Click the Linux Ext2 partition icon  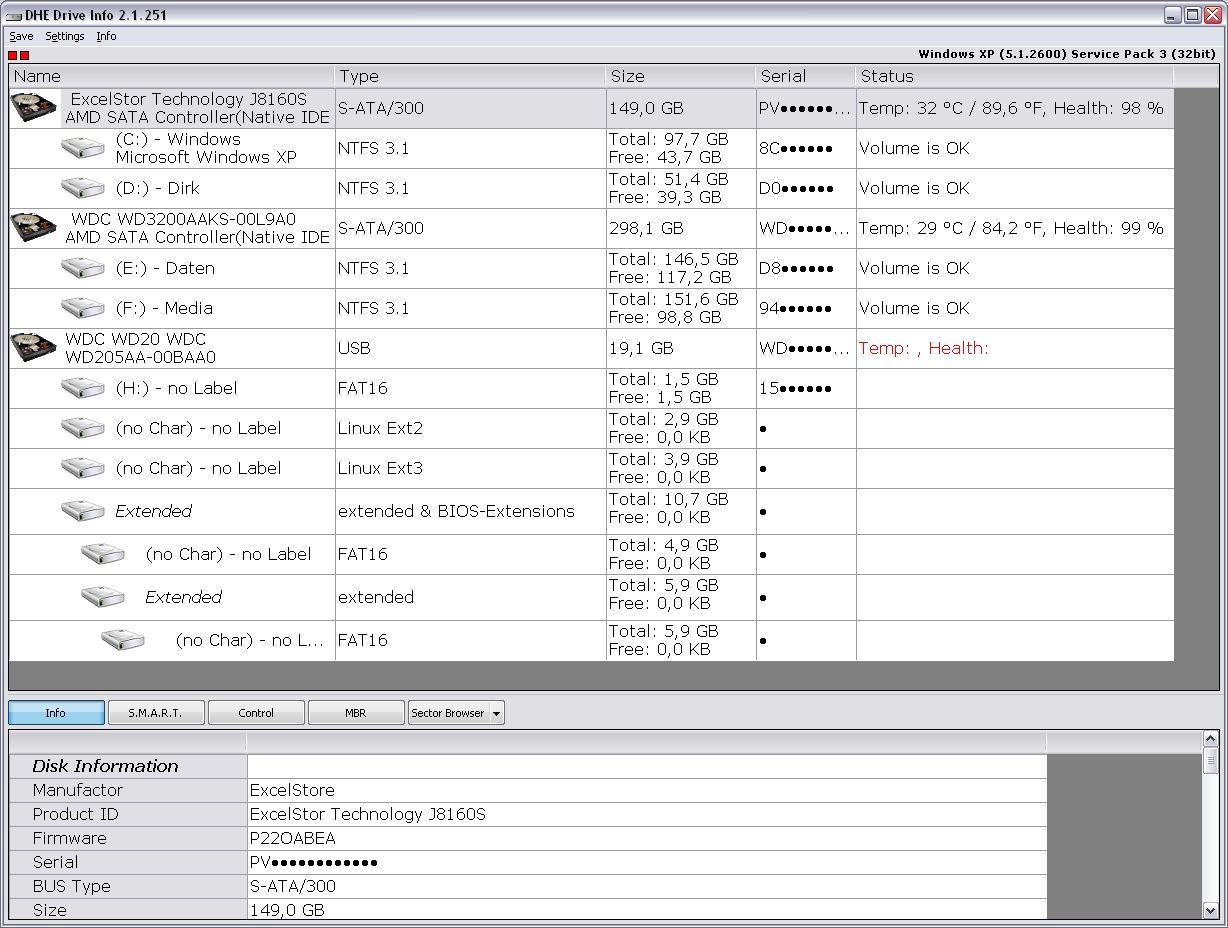(83, 428)
